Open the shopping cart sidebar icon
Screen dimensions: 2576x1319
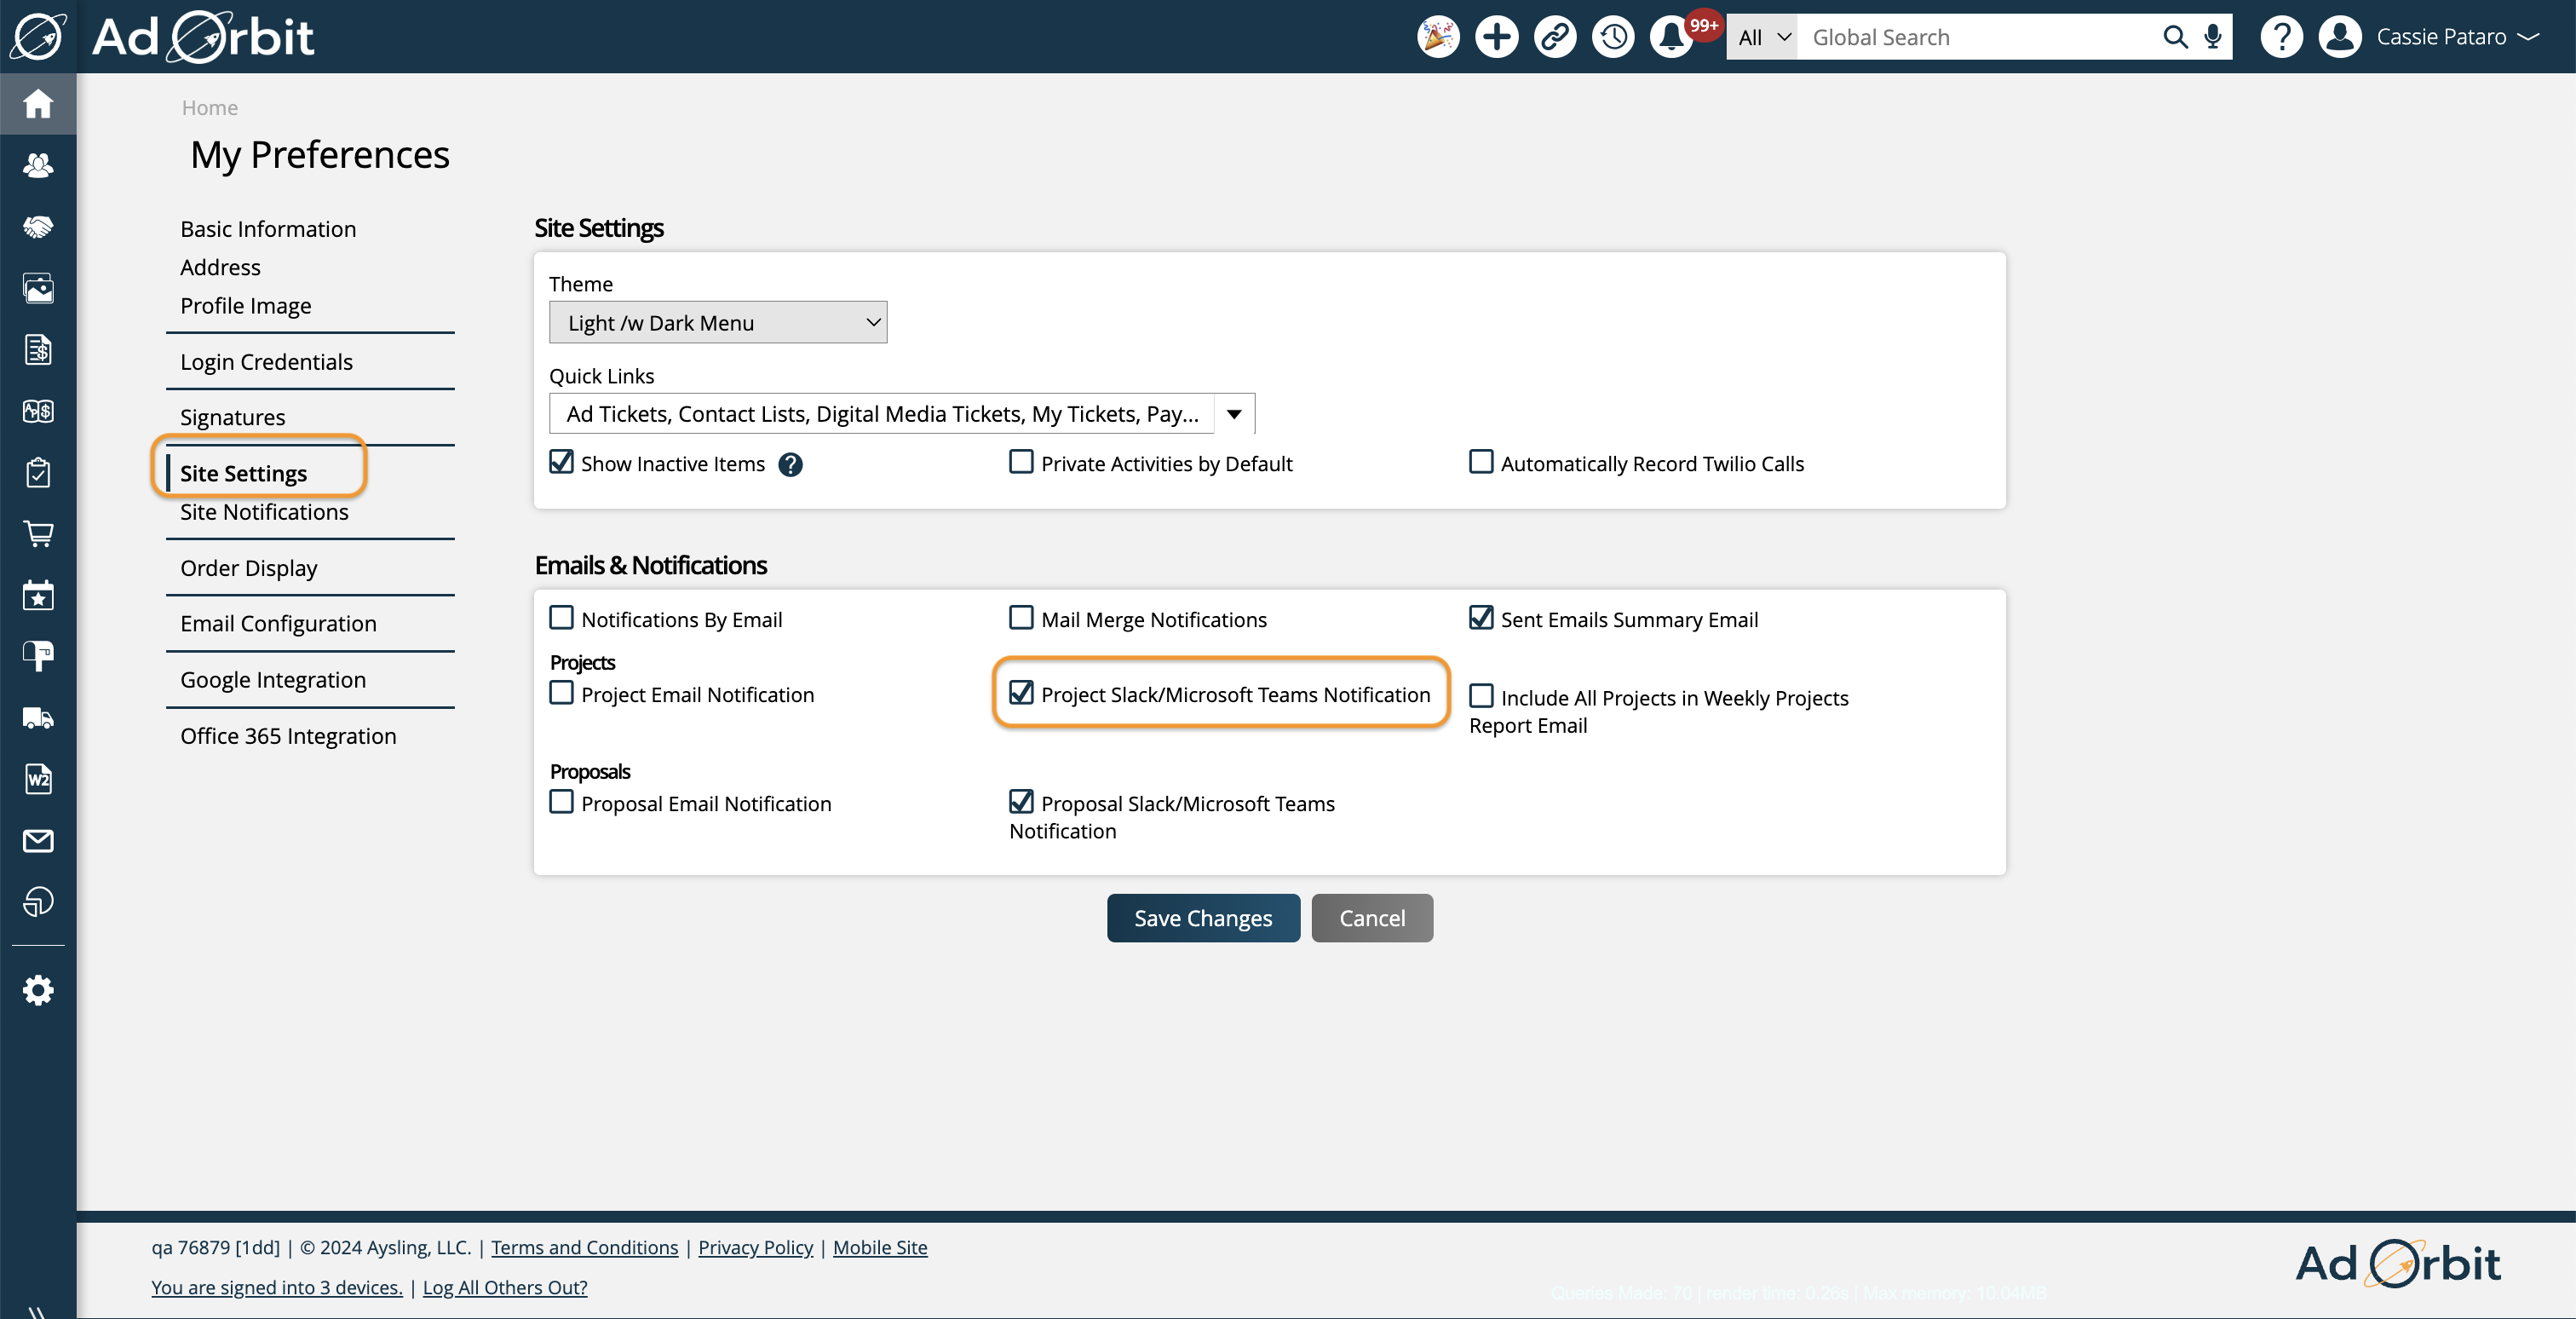click(x=38, y=534)
